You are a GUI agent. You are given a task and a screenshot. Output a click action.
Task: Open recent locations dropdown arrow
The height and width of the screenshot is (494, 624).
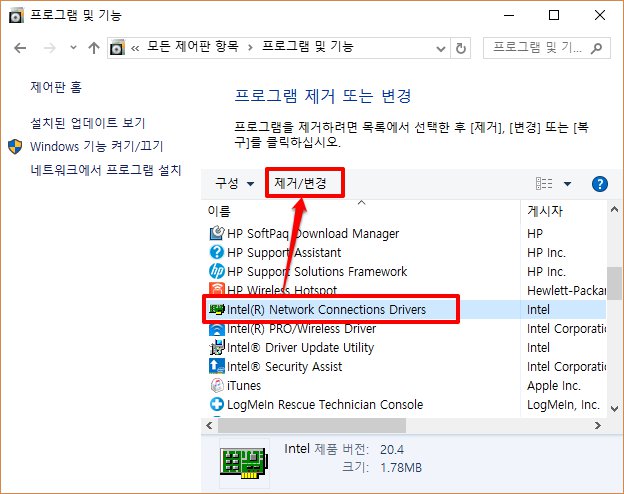pyautogui.click(x=73, y=48)
